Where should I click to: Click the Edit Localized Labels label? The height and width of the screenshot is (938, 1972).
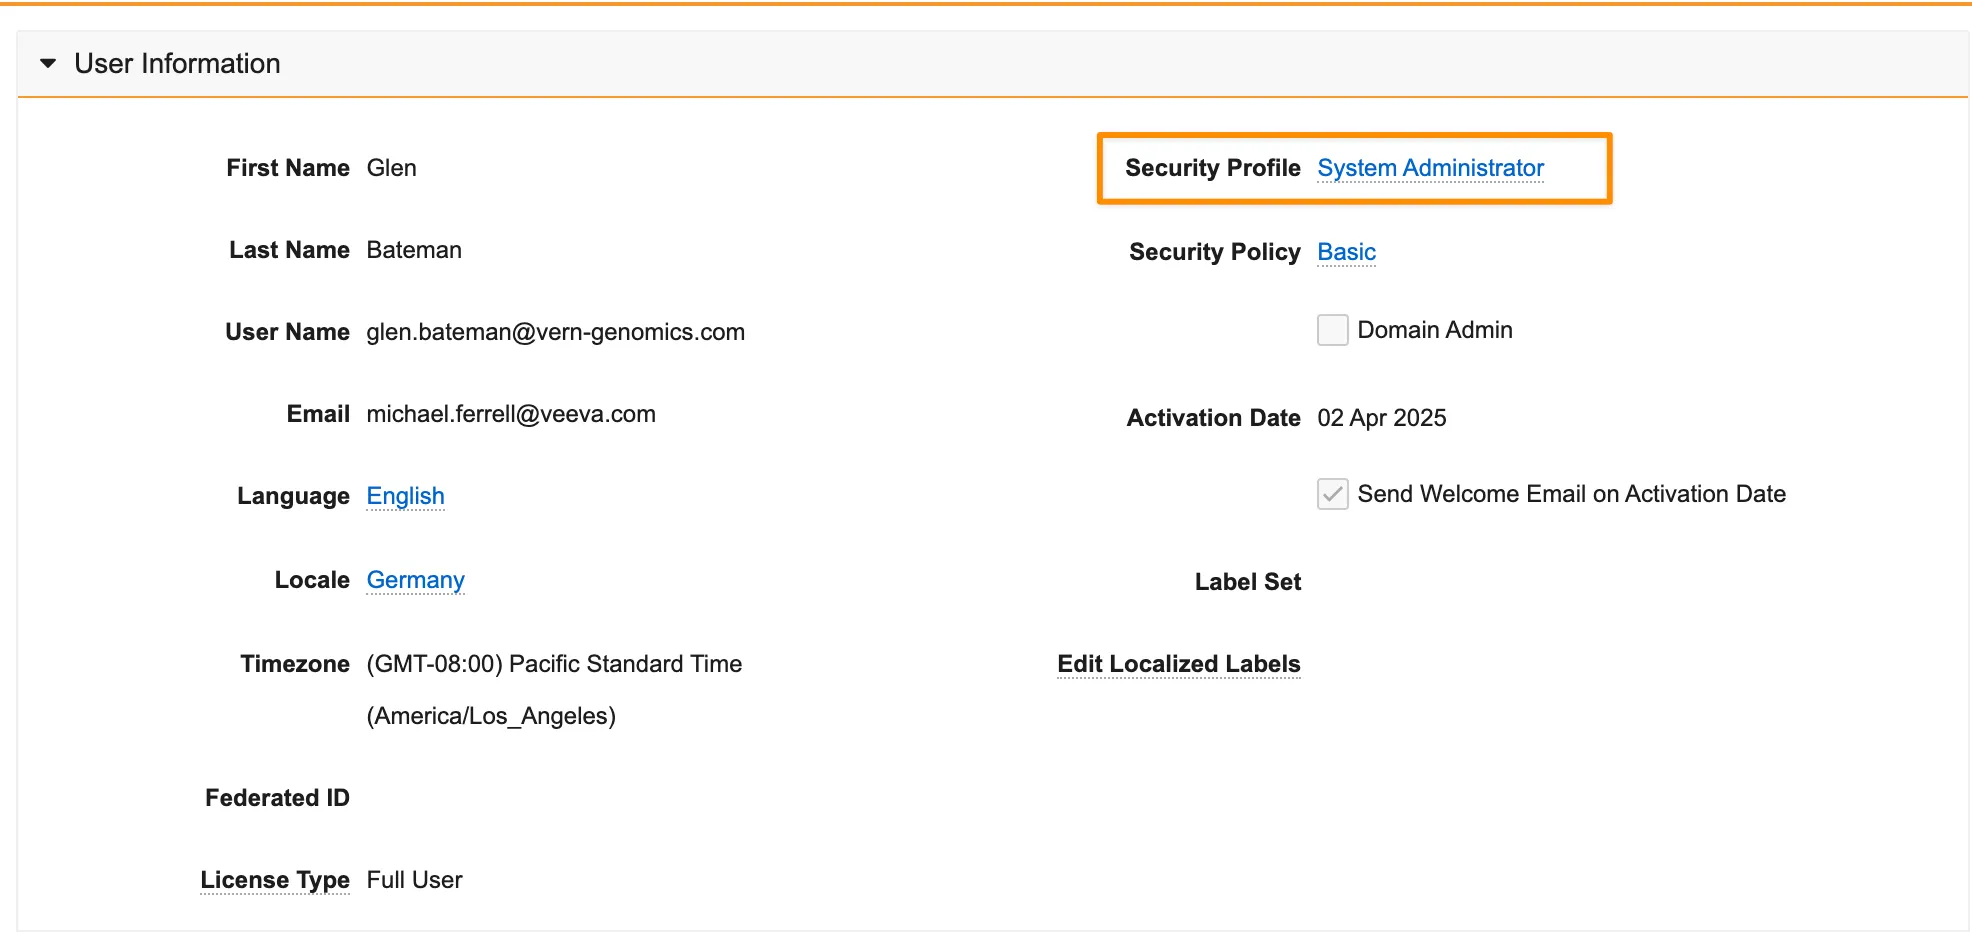click(1178, 664)
